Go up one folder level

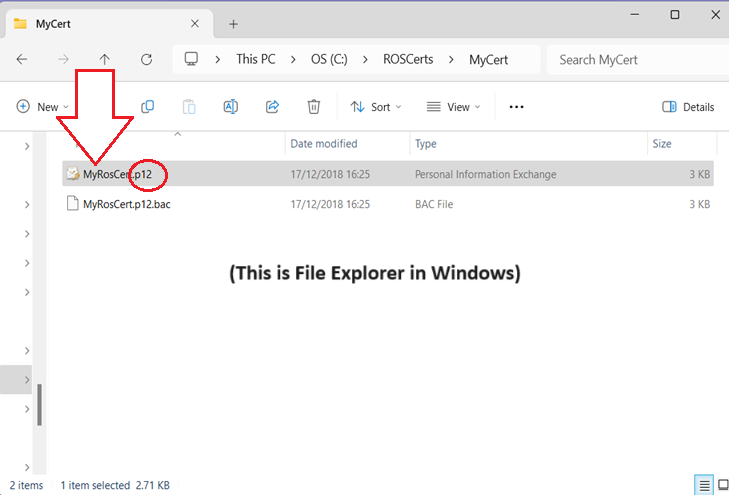tap(105, 59)
